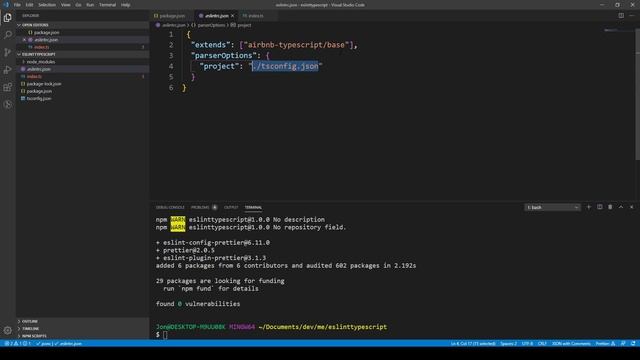Image resolution: width=640 pixels, height=360 pixels.
Task: Open the Explorer view in the activity bar
Action: pos(7,18)
